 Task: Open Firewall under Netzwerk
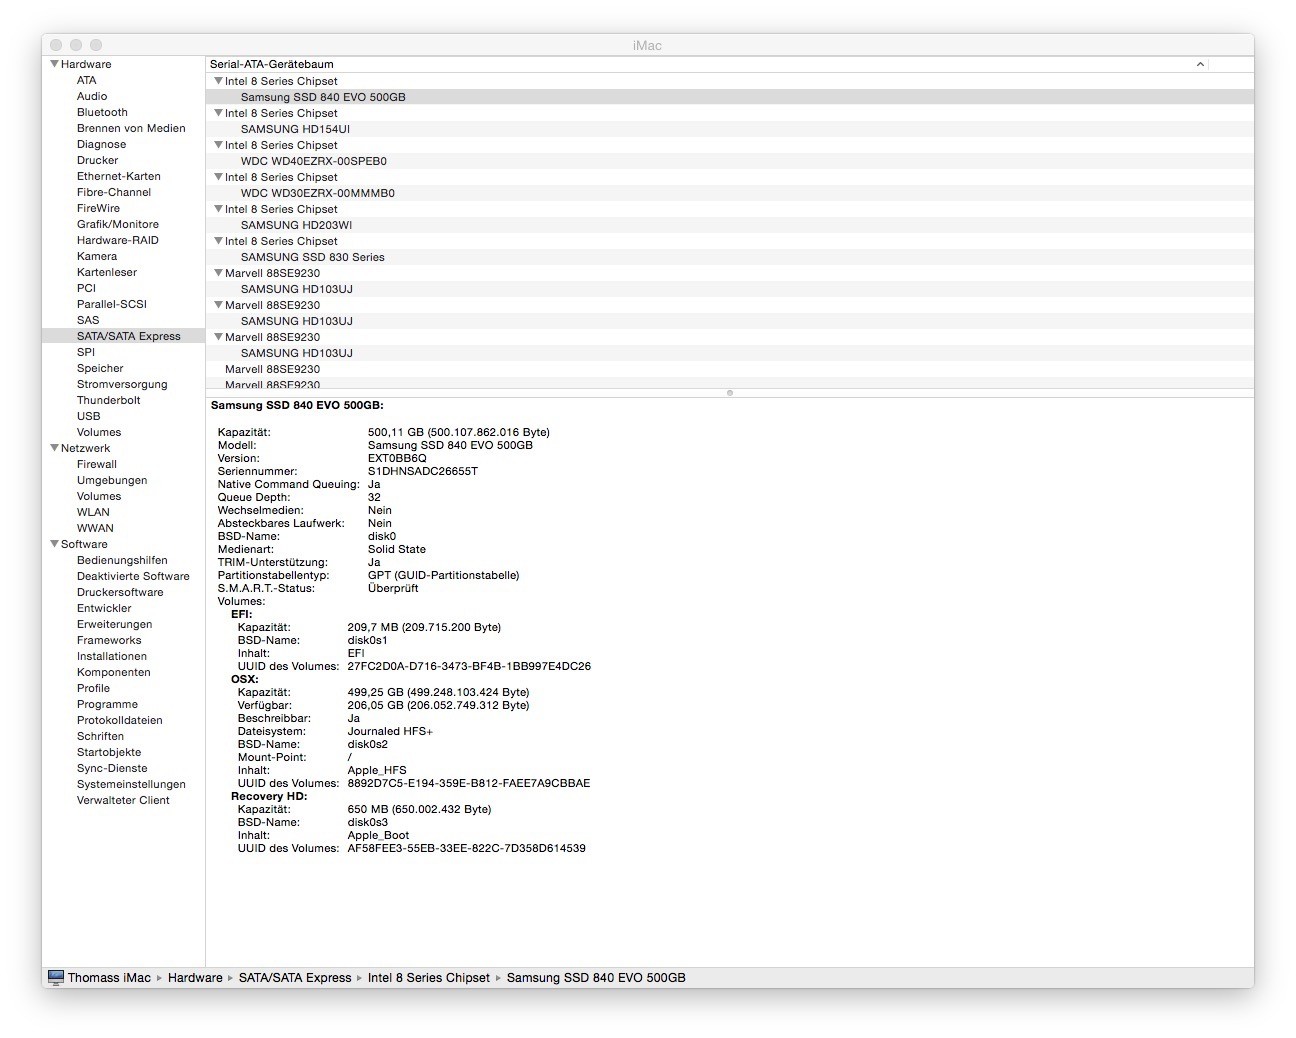pyautogui.click(x=97, y=464)
